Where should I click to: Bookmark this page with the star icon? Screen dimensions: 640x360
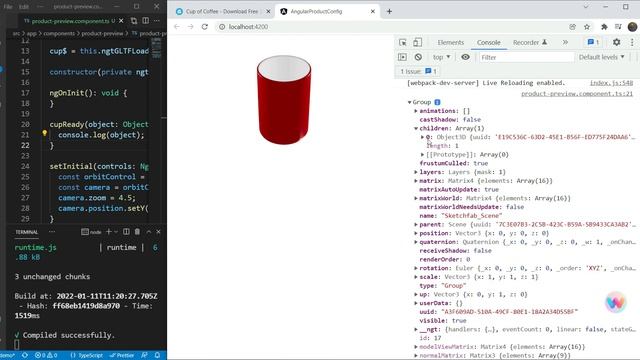coord(587,27)
